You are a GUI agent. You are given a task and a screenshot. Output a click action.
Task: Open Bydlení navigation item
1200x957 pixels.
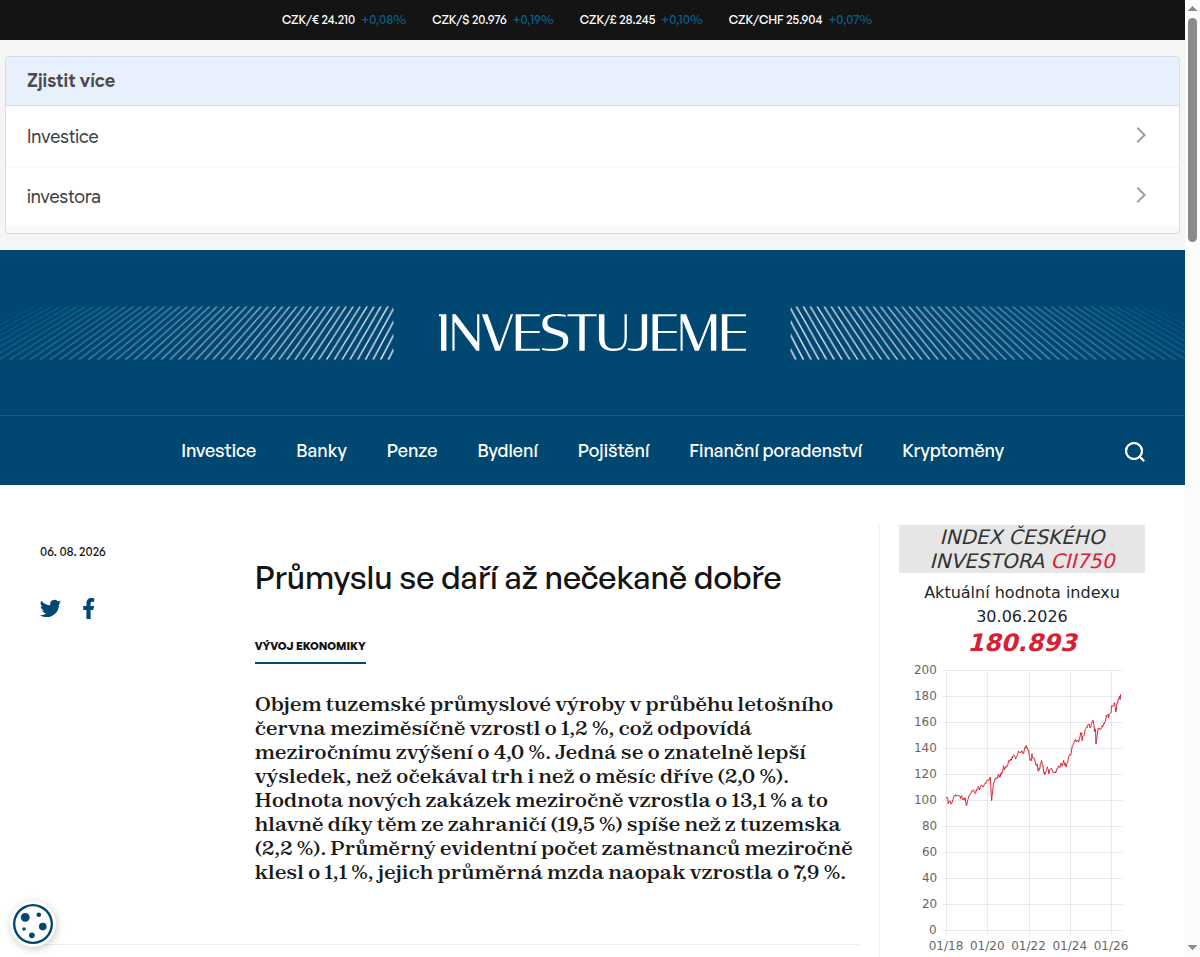tap(508, 451)
